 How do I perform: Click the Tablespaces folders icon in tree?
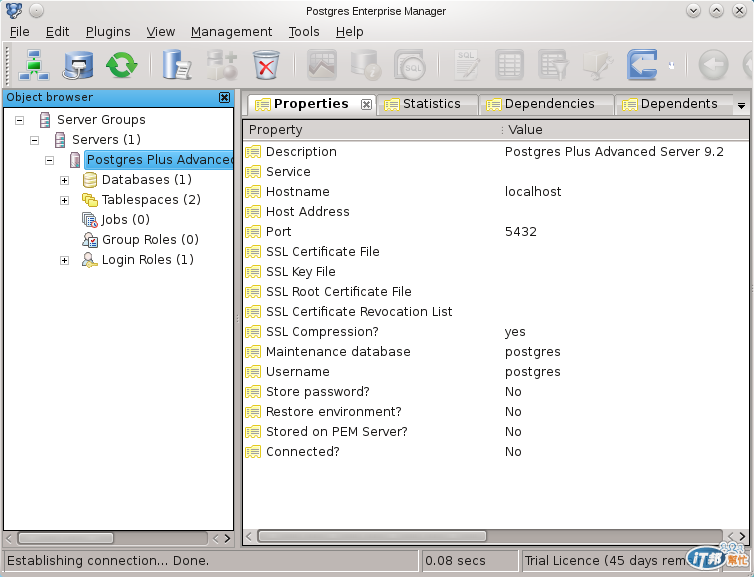coord(89,200)
